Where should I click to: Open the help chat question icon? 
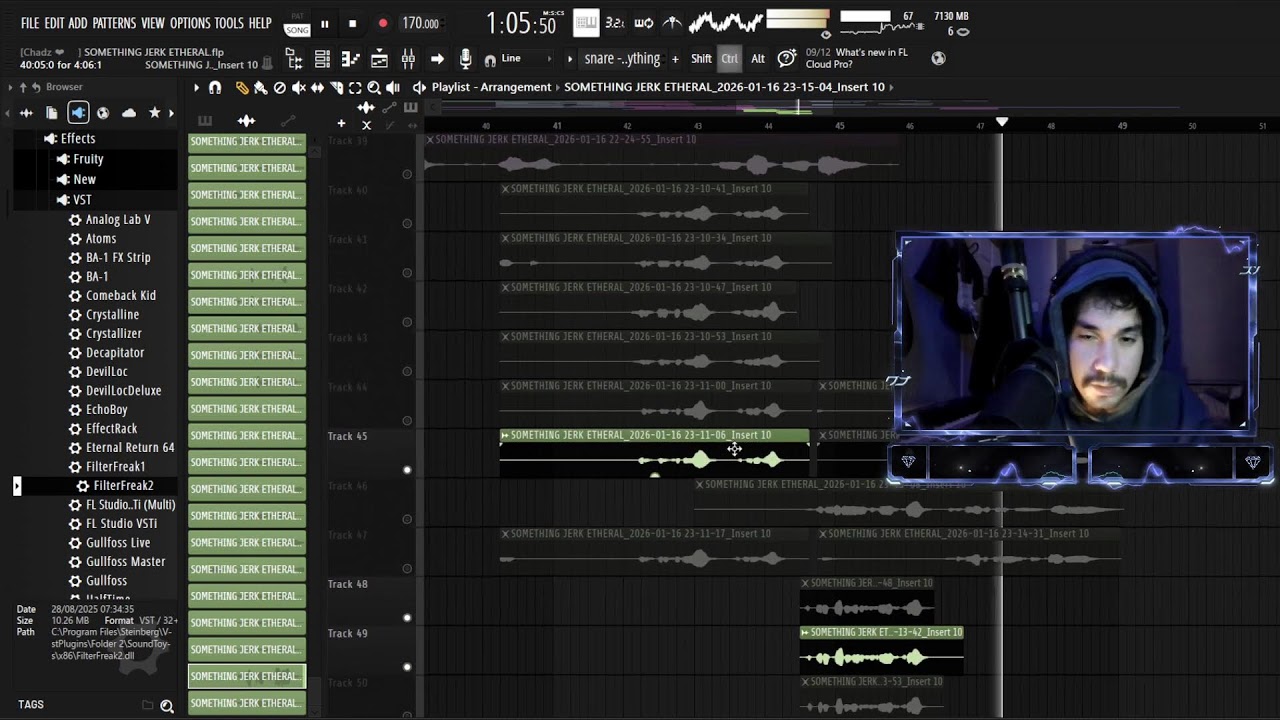tap(787, 58)
